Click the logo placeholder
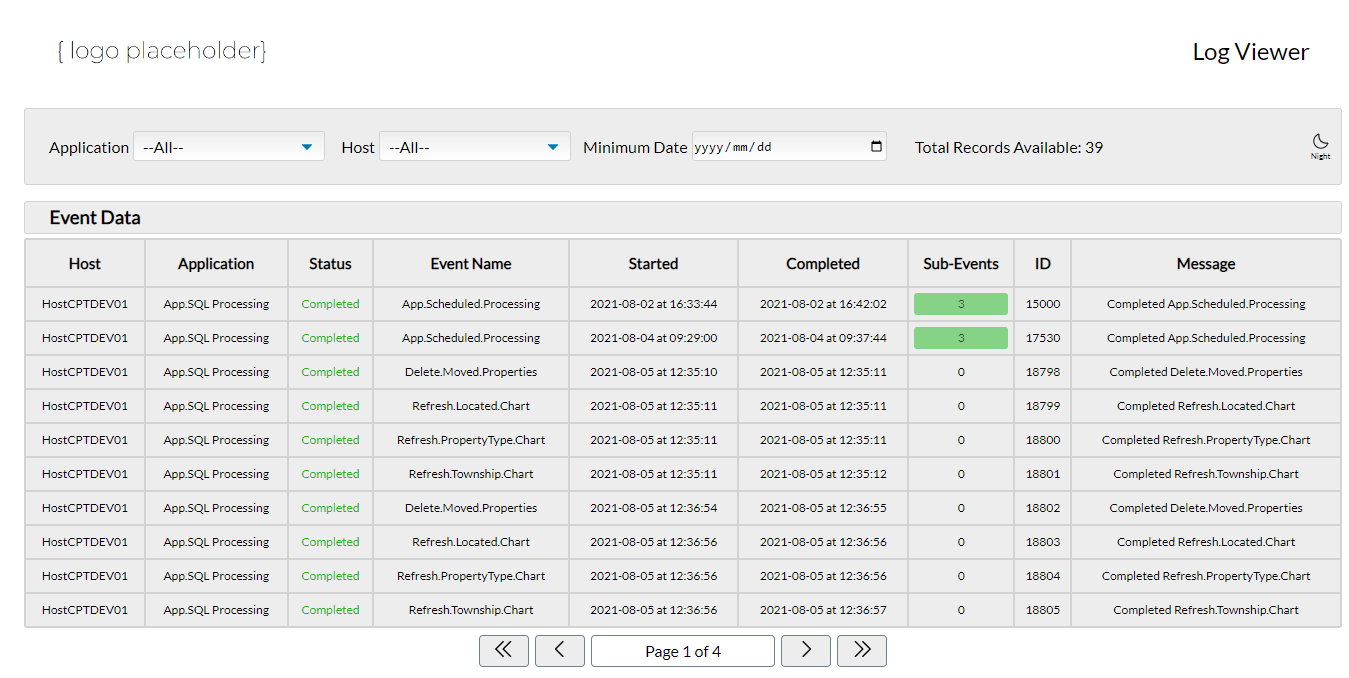1349x678 pixels. pyautogui.click(x=162, y=50)
